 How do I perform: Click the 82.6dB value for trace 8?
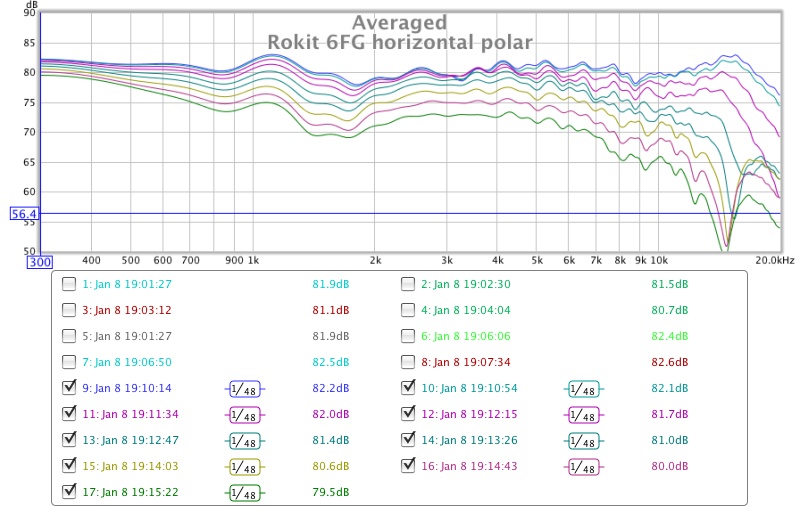669,362
